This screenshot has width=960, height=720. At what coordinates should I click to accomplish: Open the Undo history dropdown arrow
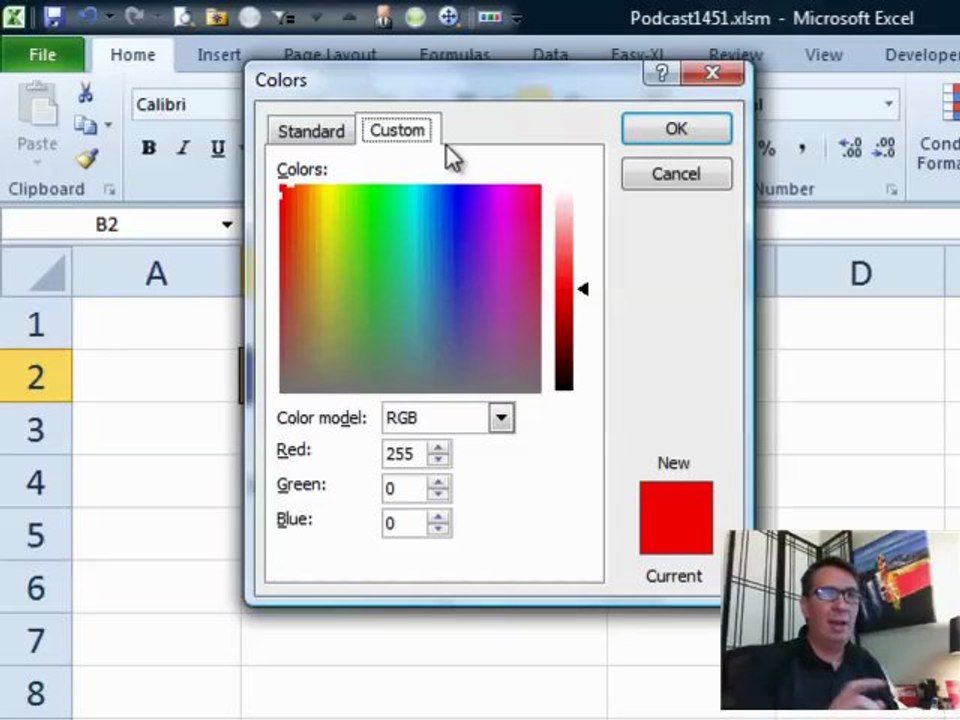(110, 17)
